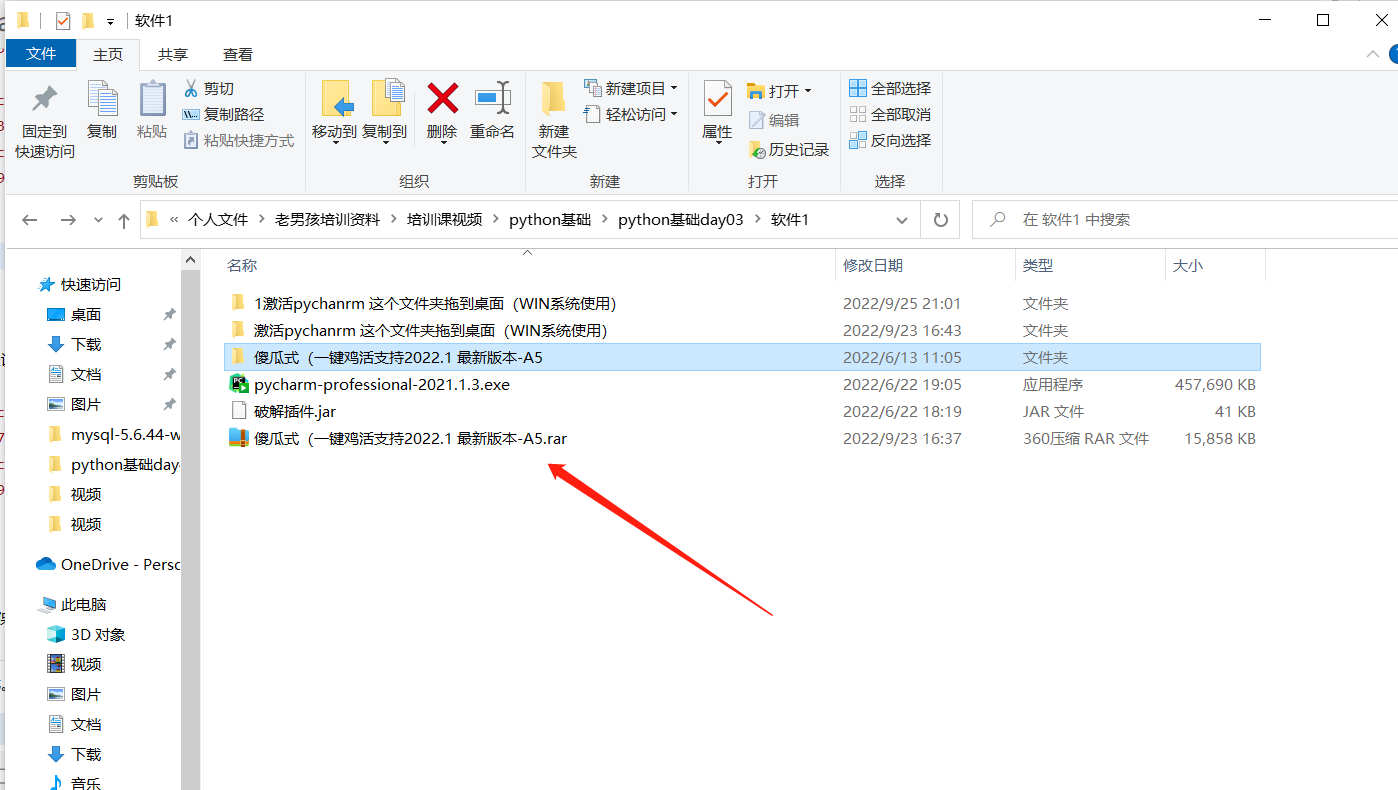This screenshot has width=1398, height=790.
Task: Click 反向选择 invert selection
Action: [890, 141]
